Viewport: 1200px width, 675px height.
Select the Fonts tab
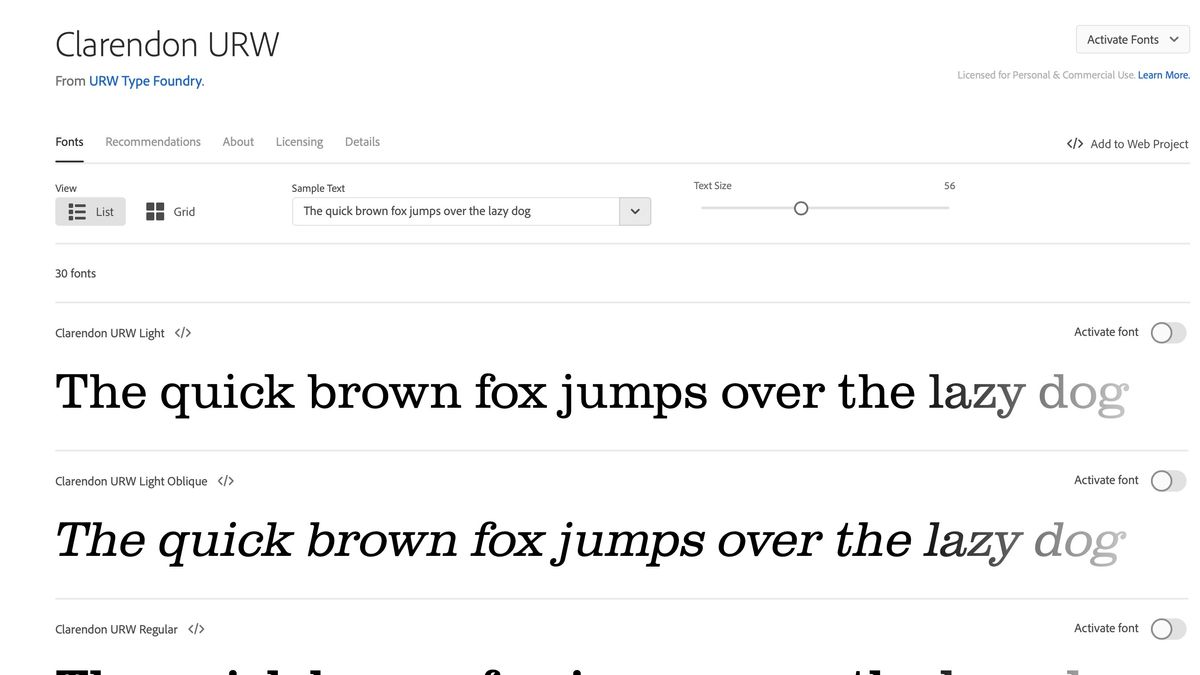pos(69,141)
